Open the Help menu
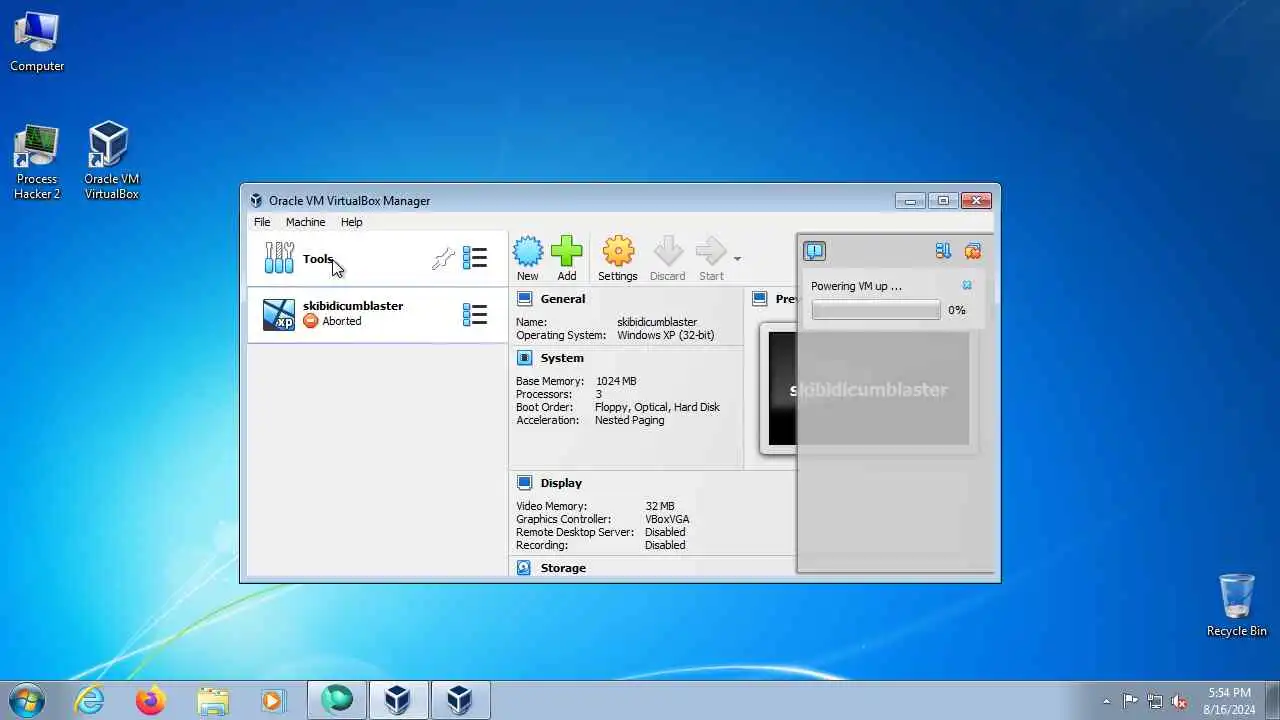1280x720 pixels. click(x=351, y=222)
